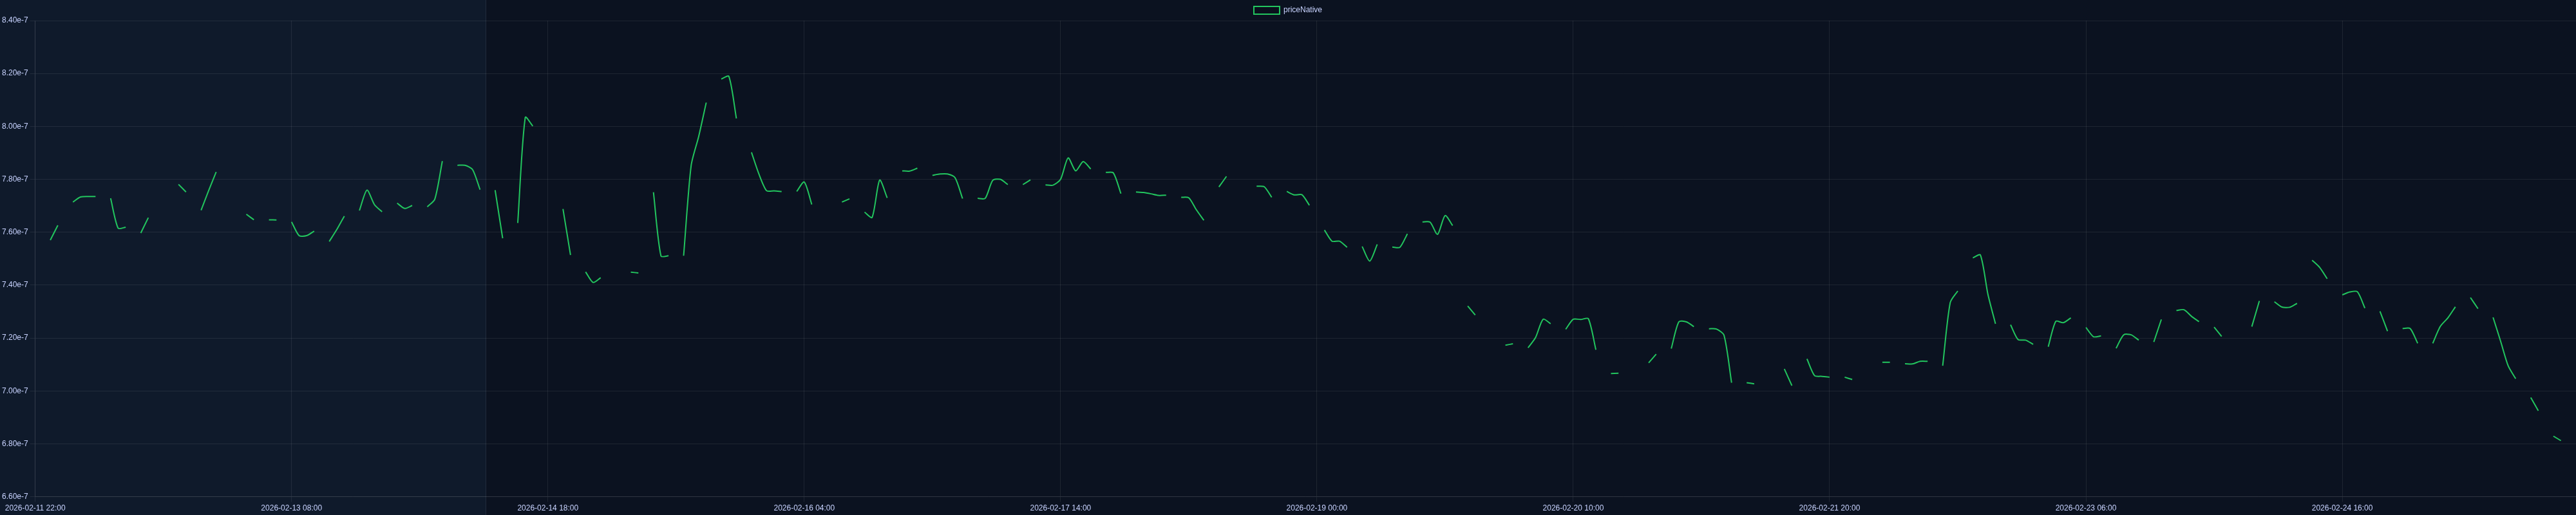
Task: Pick the 2026-02-16 04:00 axis label
Action: pyautogui.click(x=804, y=508)
